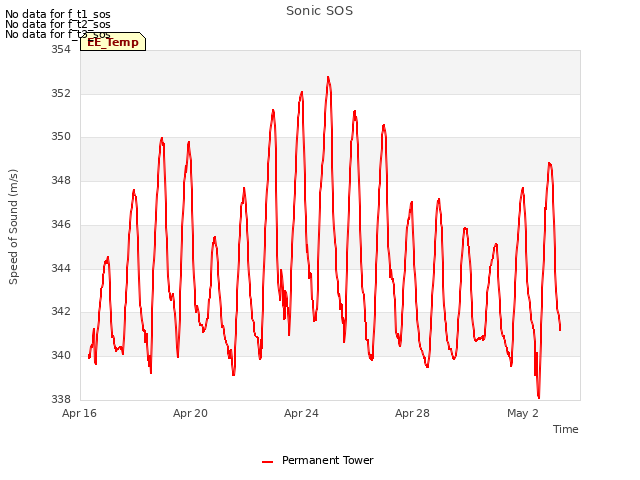
Task: Click the 352 y-axis tick label
Action: (61, 93)
